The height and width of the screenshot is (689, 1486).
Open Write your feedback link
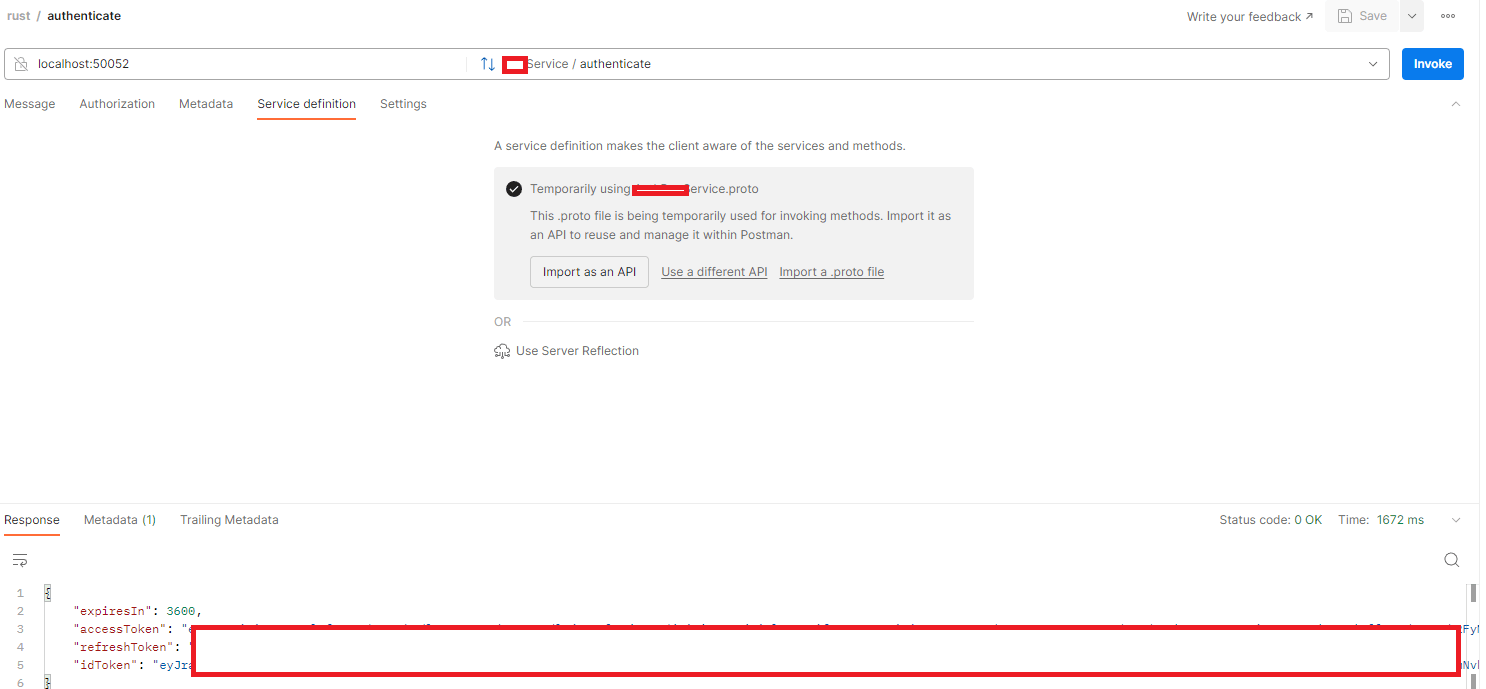[1250, 16]
